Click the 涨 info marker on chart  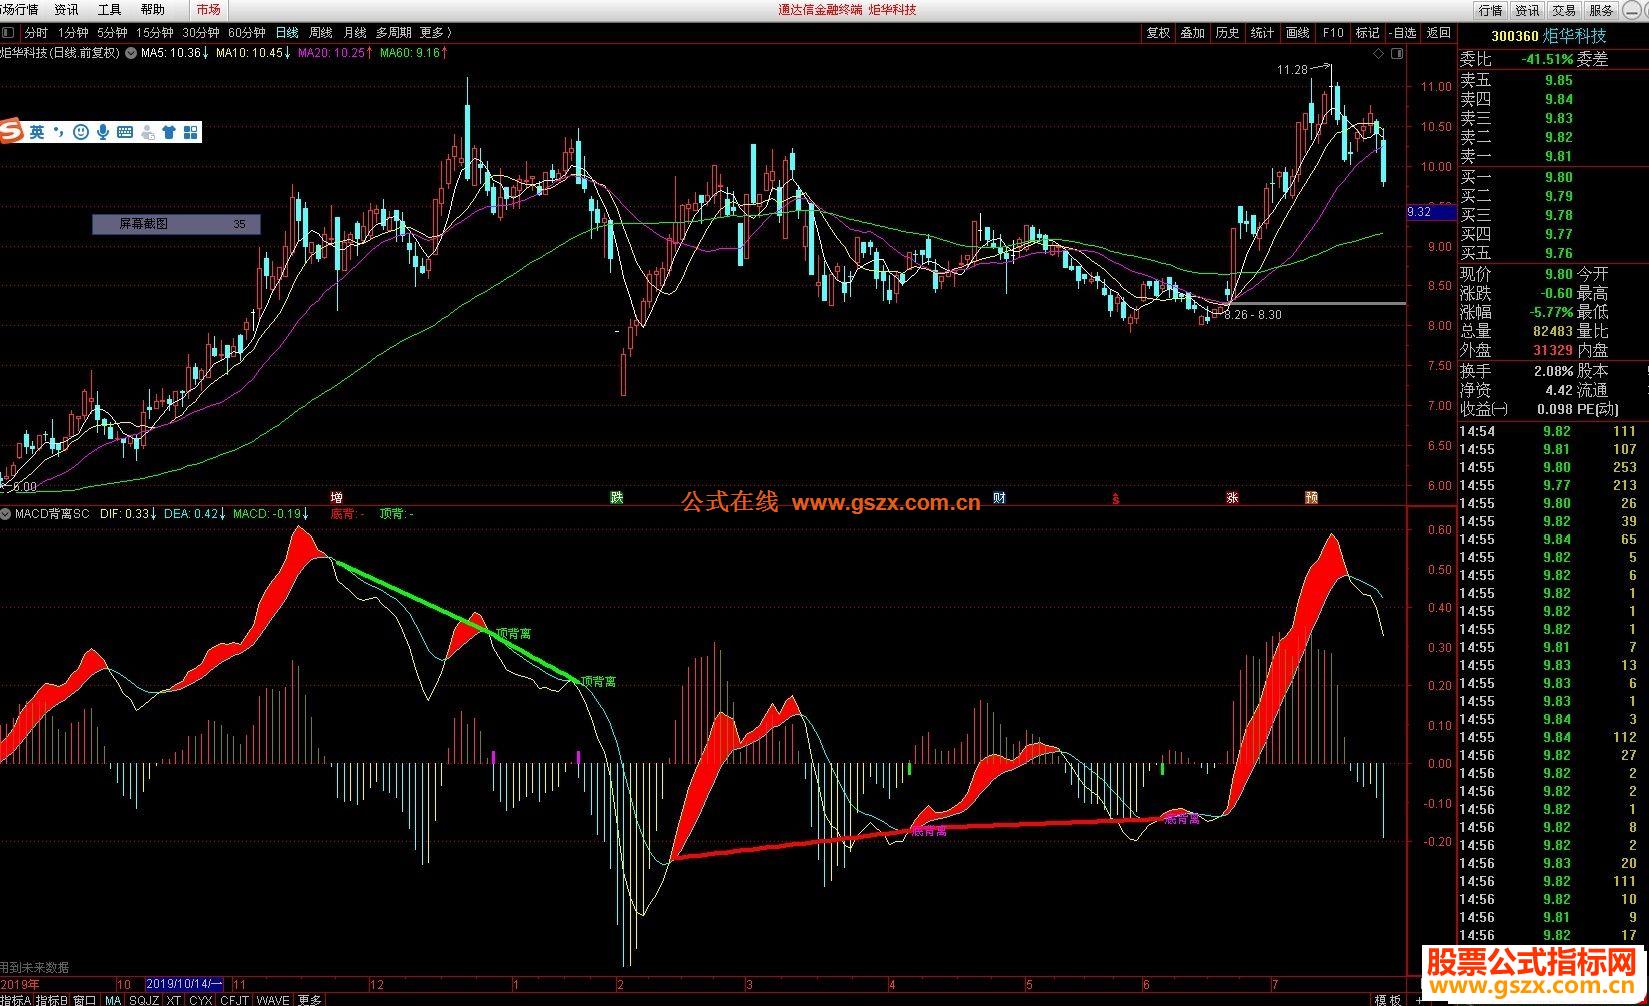coord(1232,497)
